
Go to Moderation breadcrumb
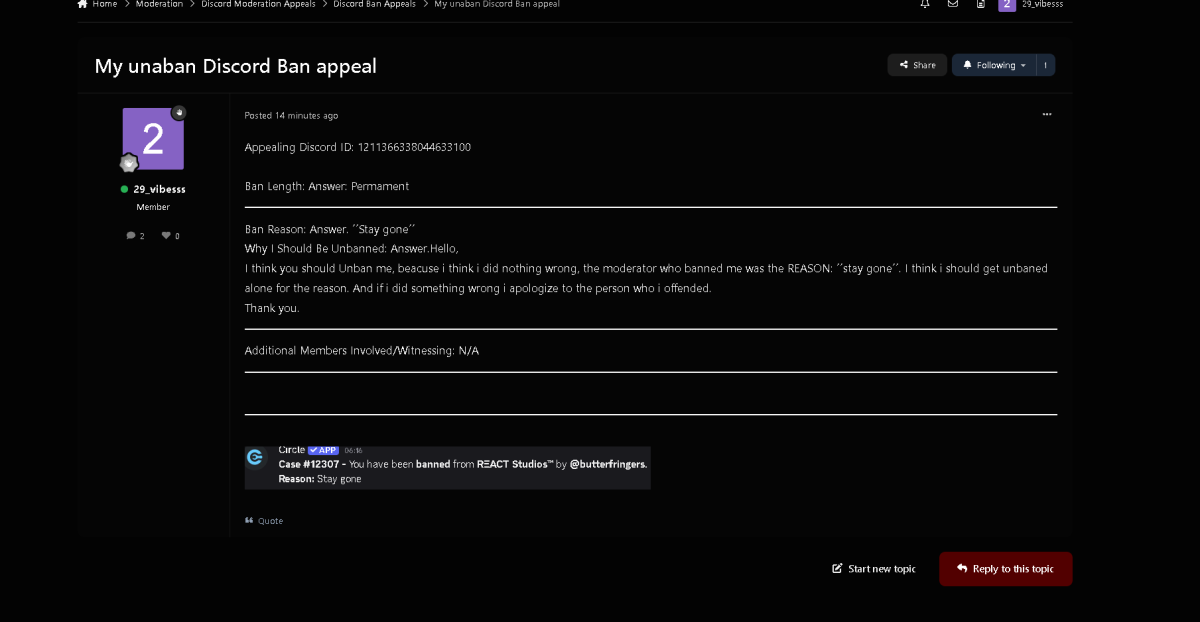159,4
